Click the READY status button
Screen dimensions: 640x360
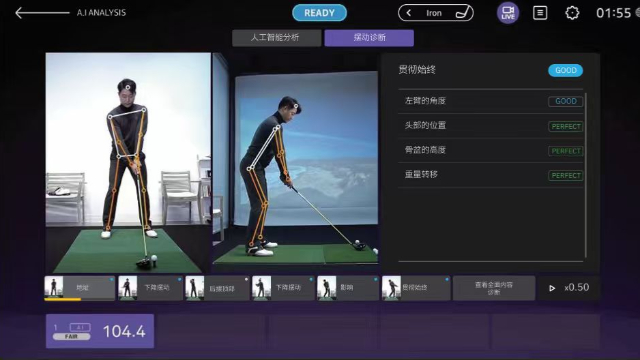click(x=320, y=13)
